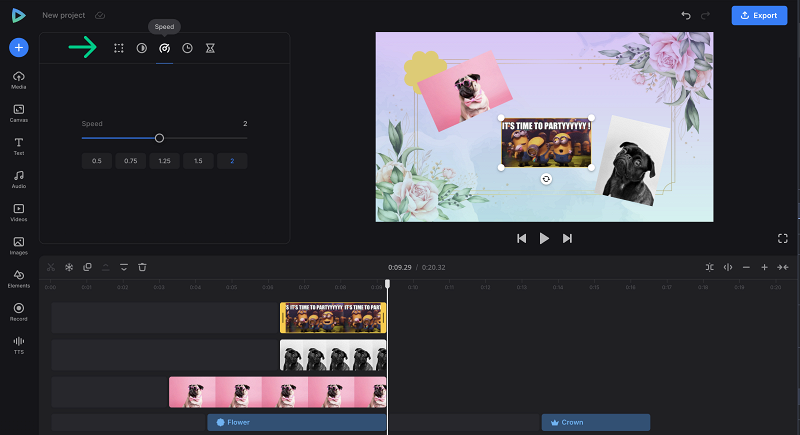Select the pink pug photo in preview

coord(465,91)
